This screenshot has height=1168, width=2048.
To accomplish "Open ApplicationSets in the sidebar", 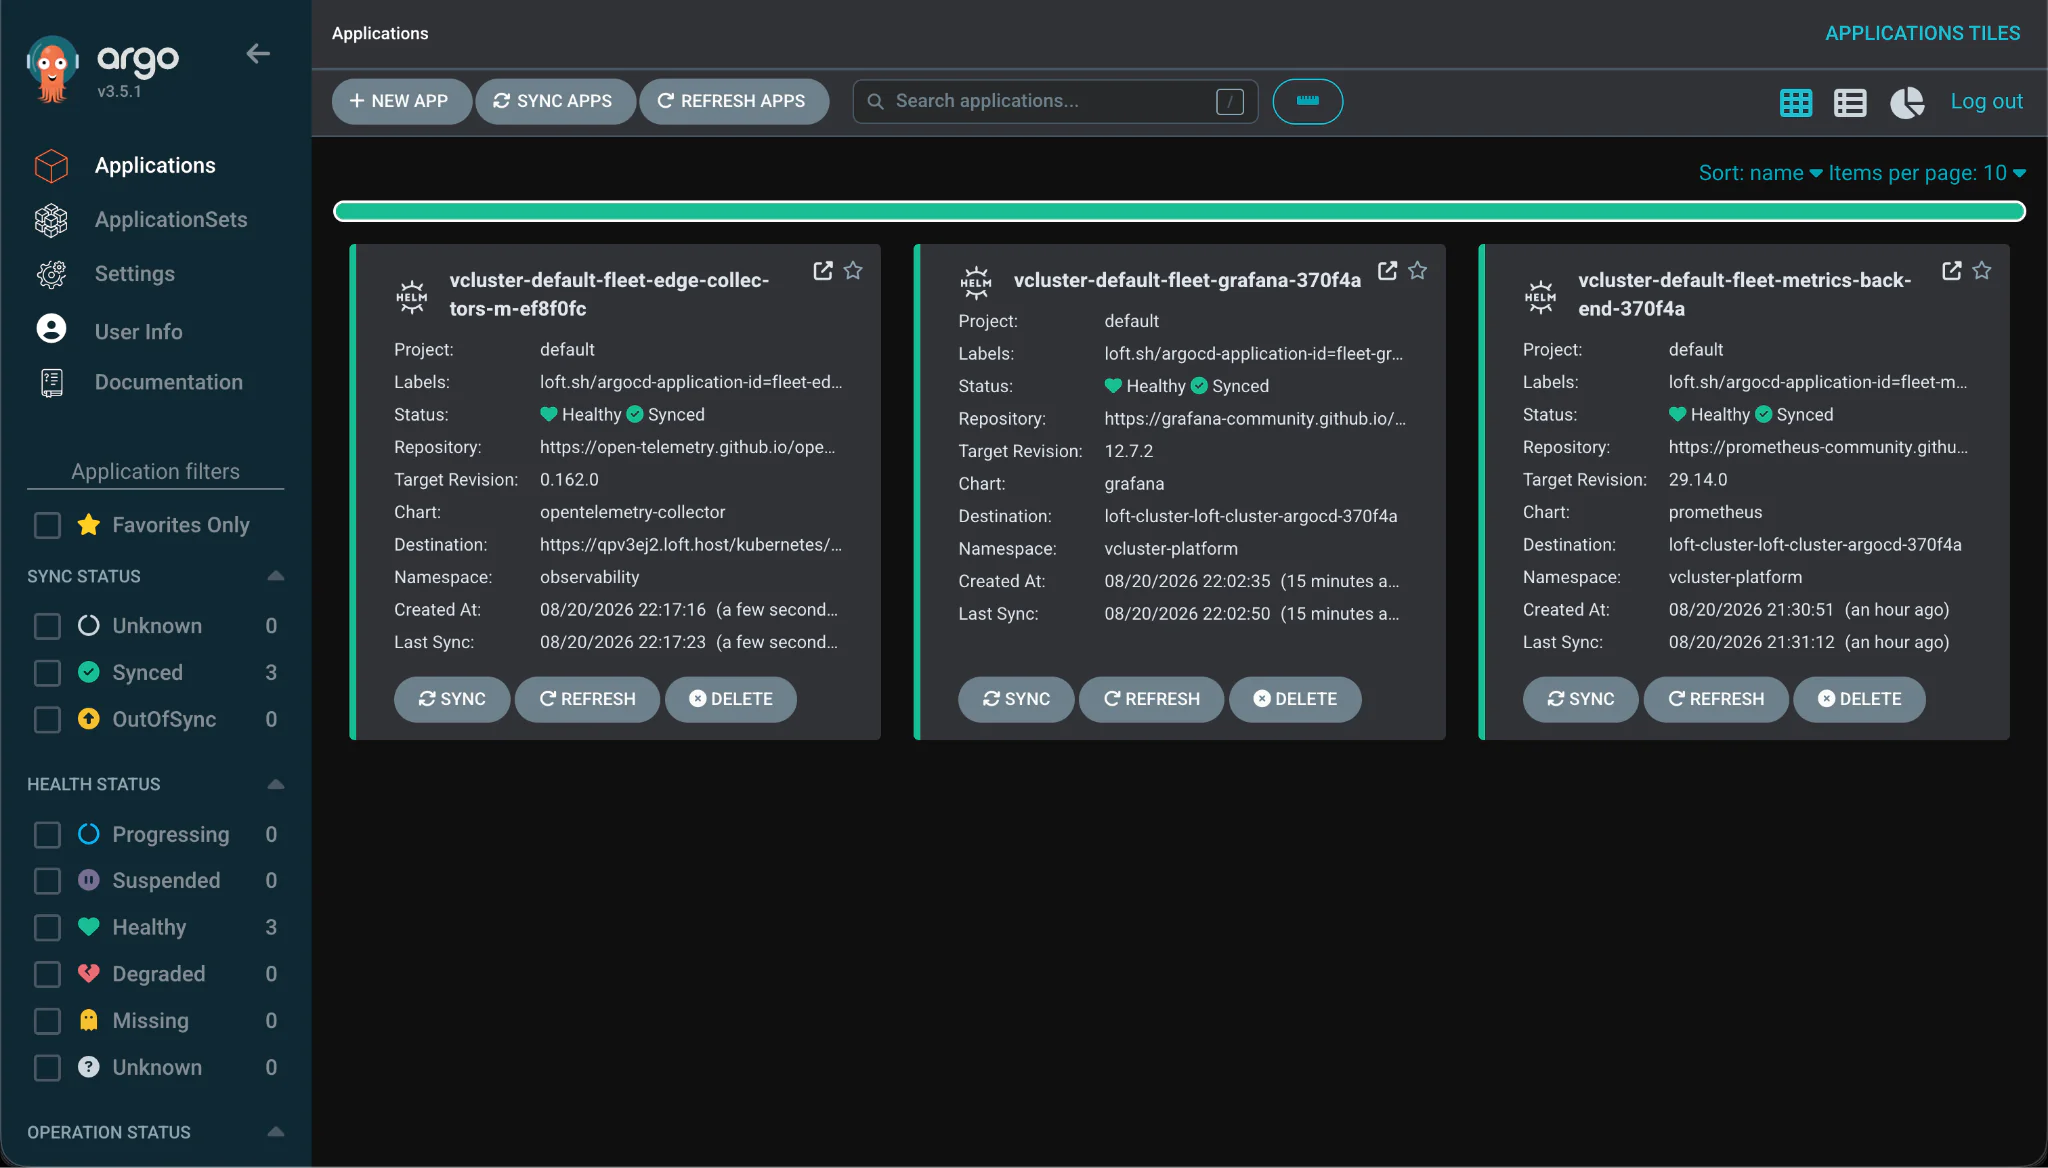I will click(x=171, y=219).
